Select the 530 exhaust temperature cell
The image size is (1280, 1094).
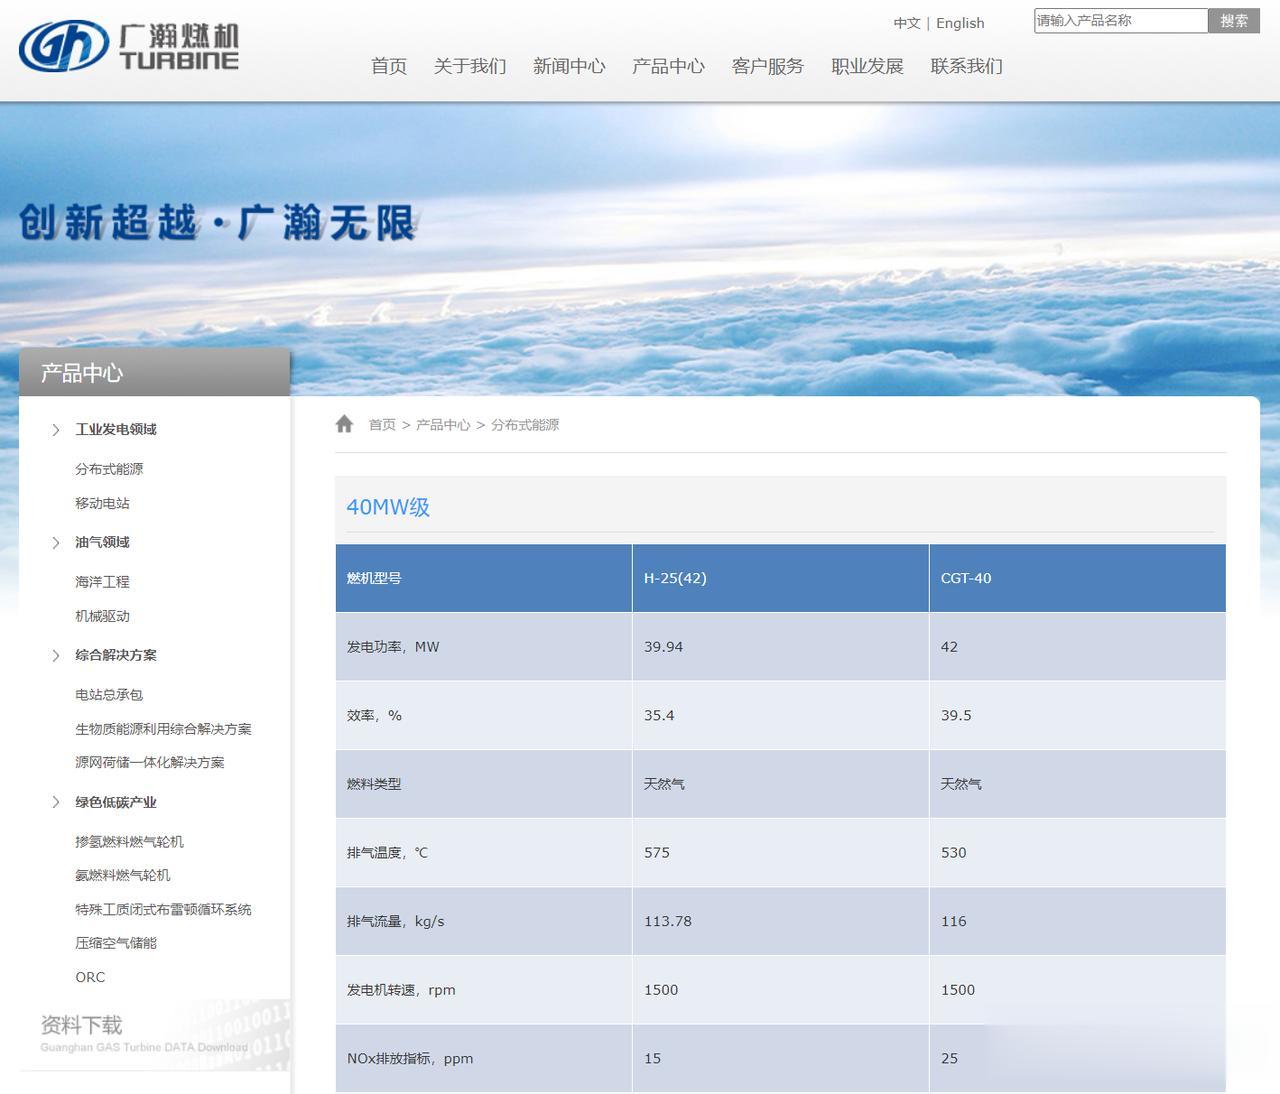click(x=1077, y=853)
